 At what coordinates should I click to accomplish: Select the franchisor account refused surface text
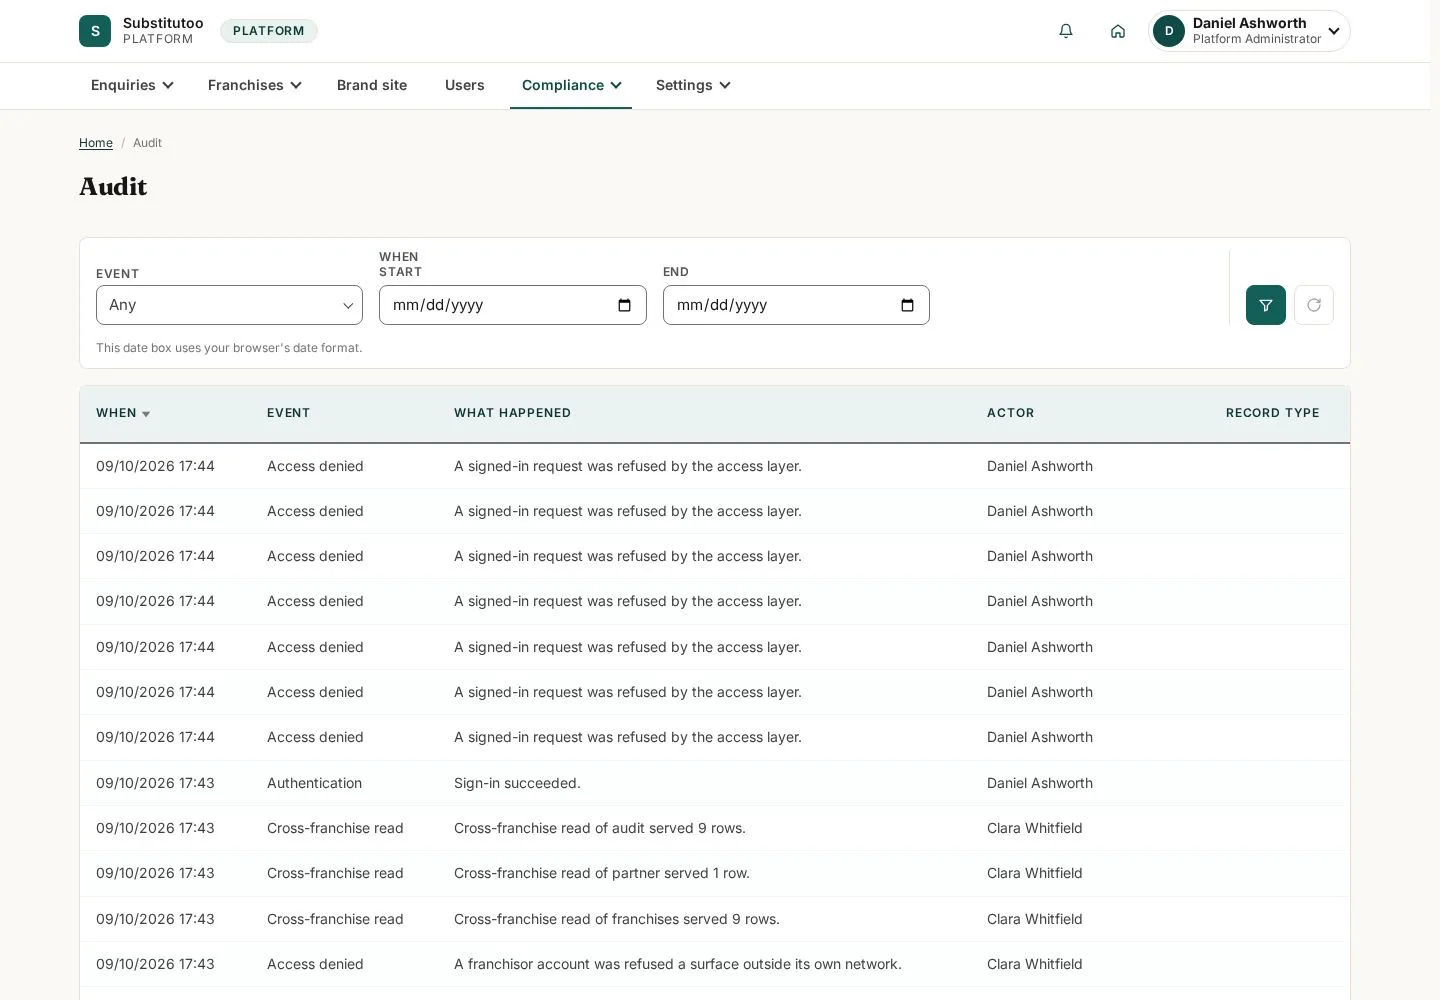678,964
